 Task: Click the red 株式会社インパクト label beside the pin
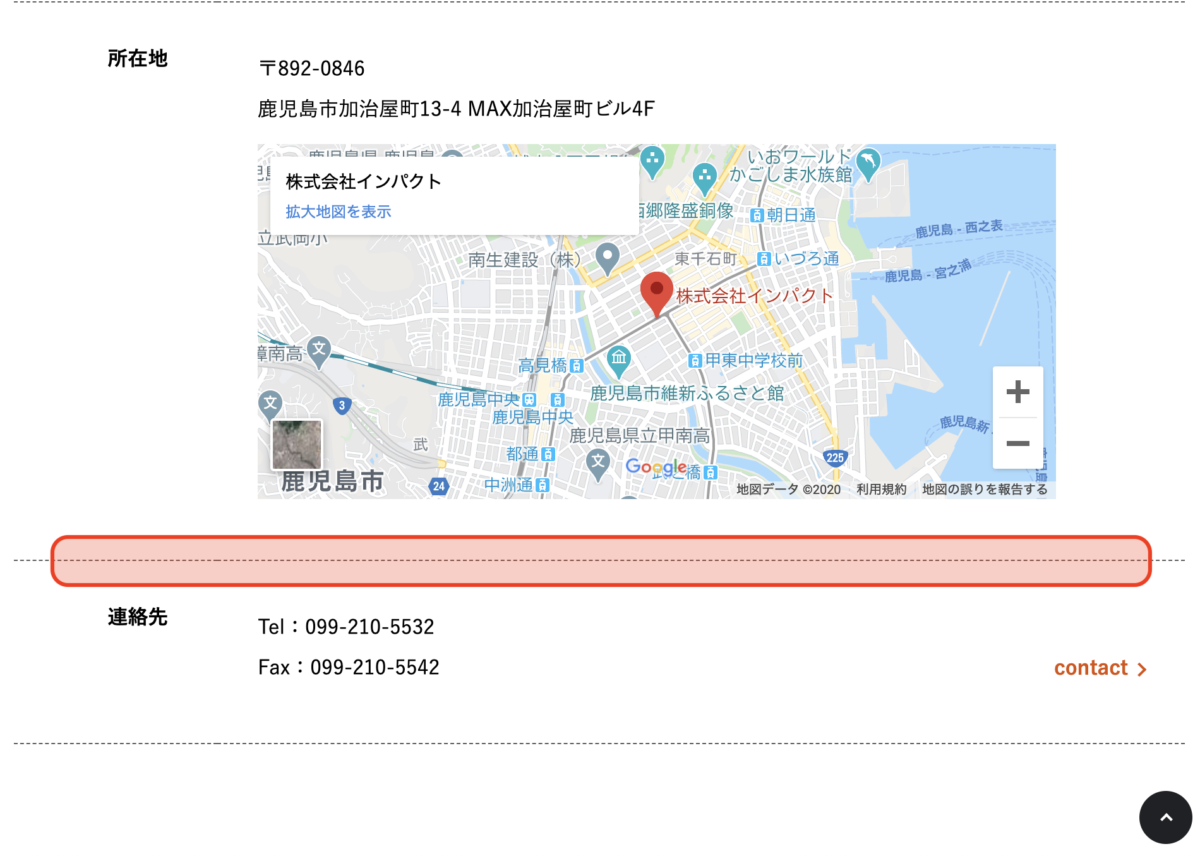(x=755, y=296)
